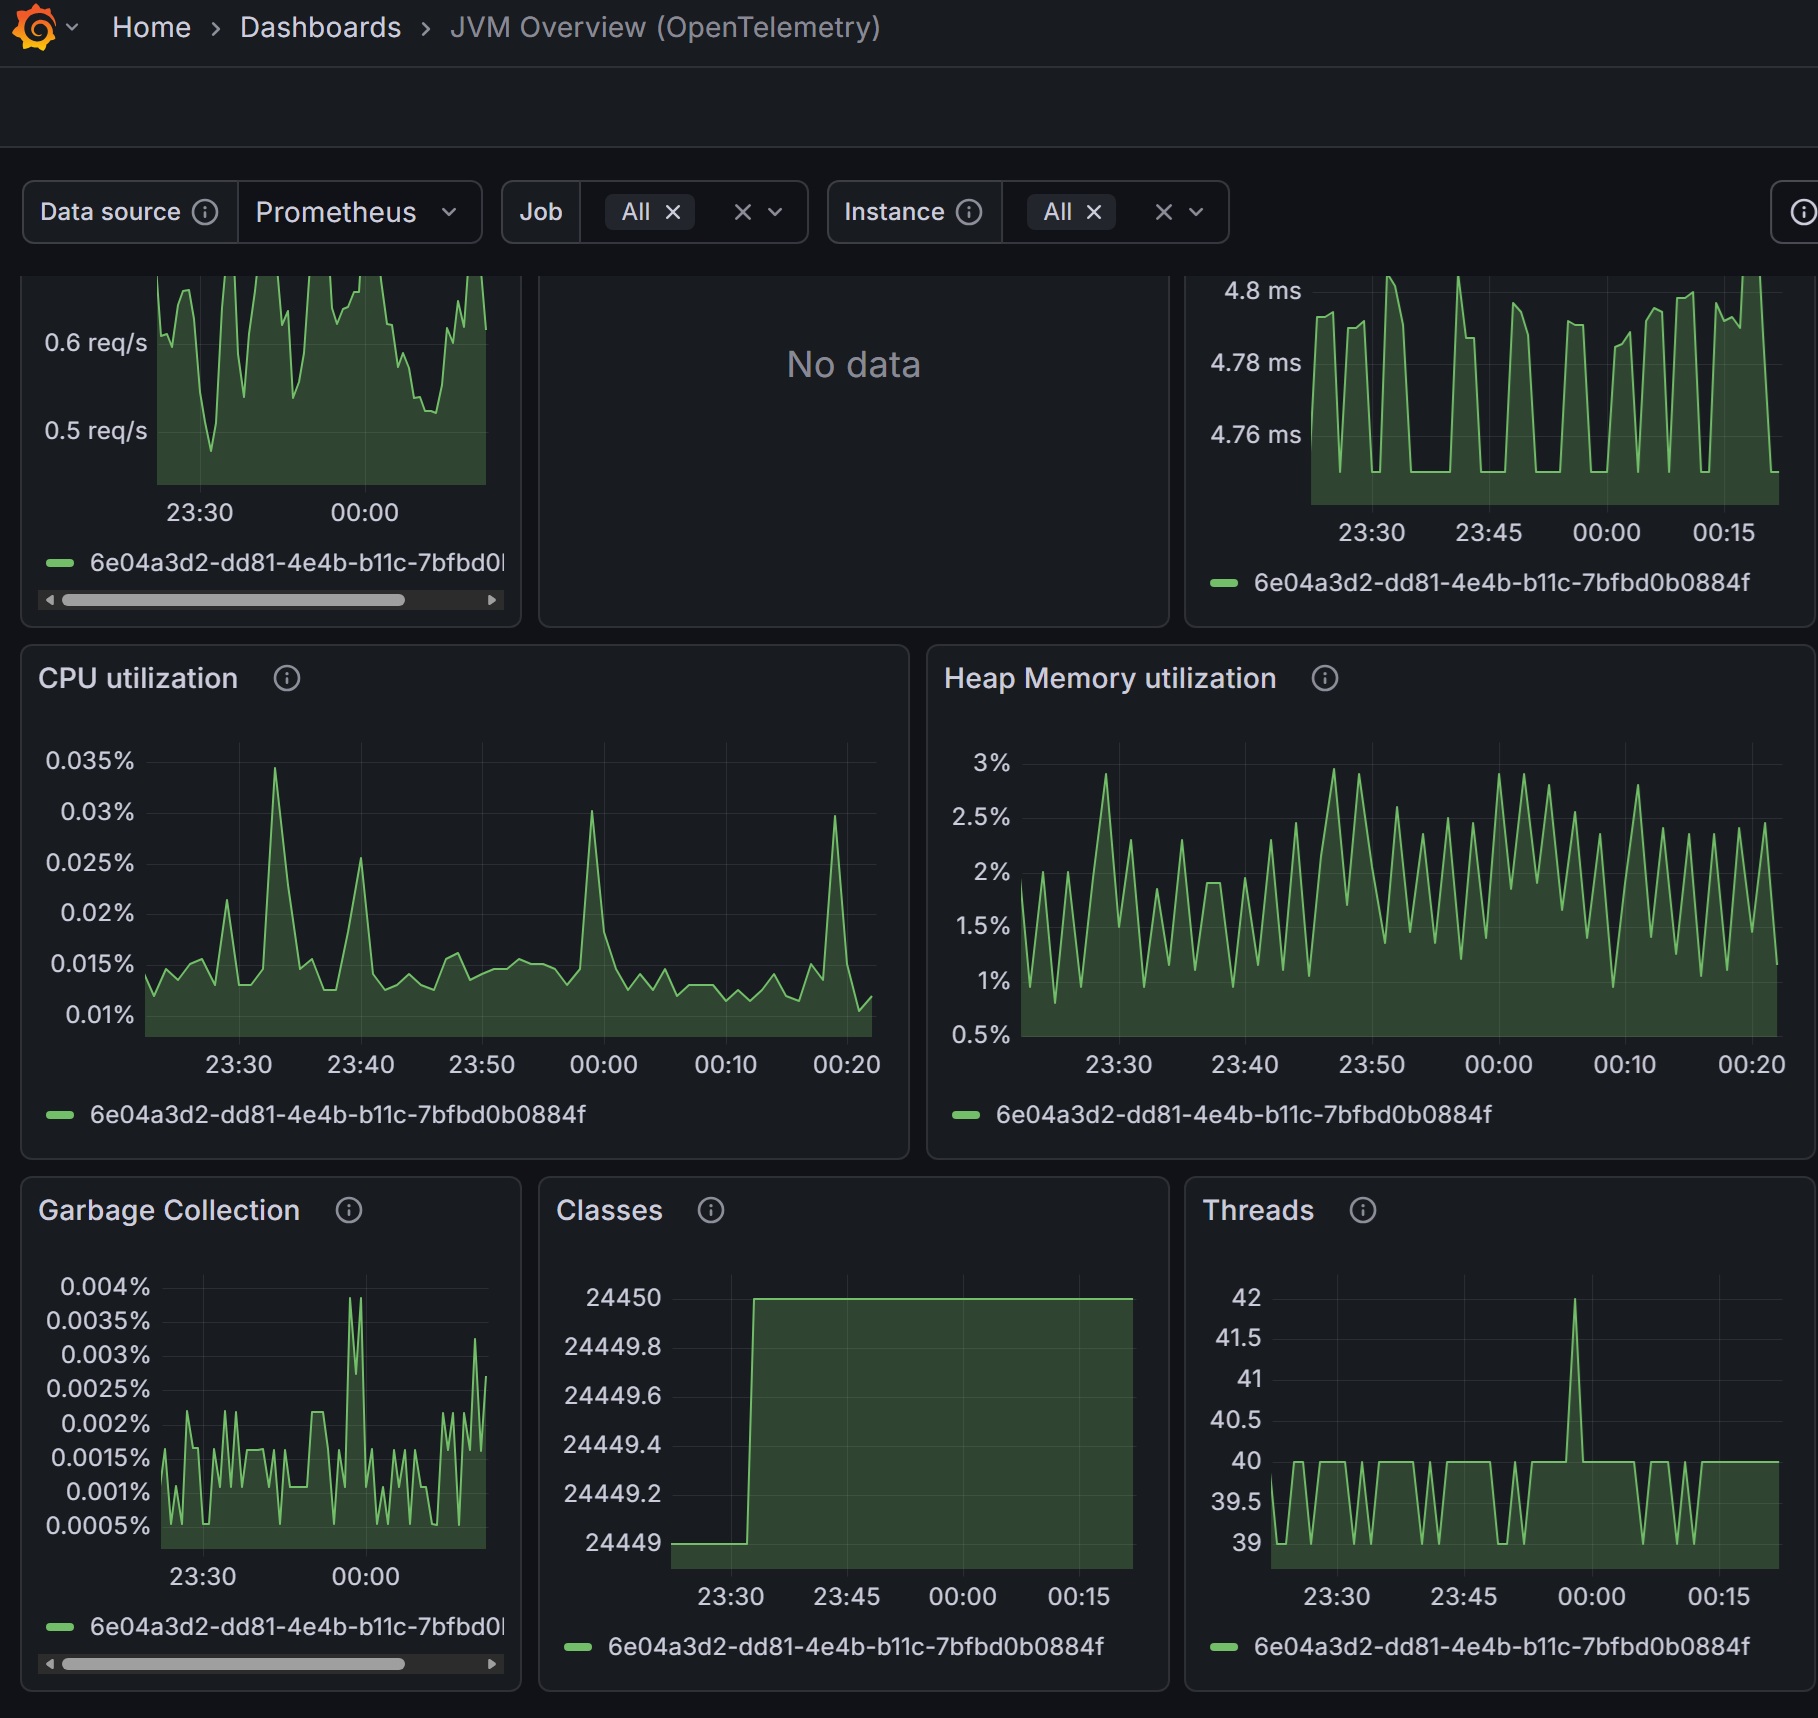
Task: Open the Dashboards breadcrumb link
Action: click(320, 27)
